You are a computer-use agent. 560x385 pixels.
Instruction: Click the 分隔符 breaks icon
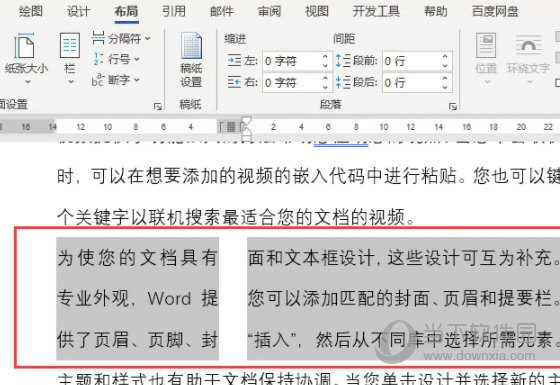pos(98,38)
